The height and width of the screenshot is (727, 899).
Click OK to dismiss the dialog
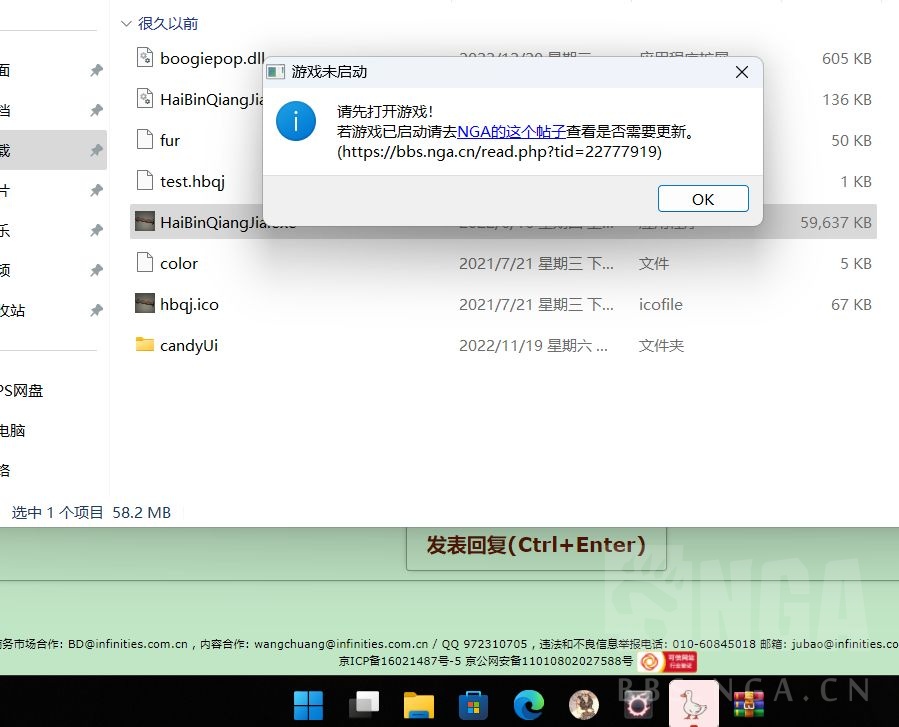click(702, 198)
